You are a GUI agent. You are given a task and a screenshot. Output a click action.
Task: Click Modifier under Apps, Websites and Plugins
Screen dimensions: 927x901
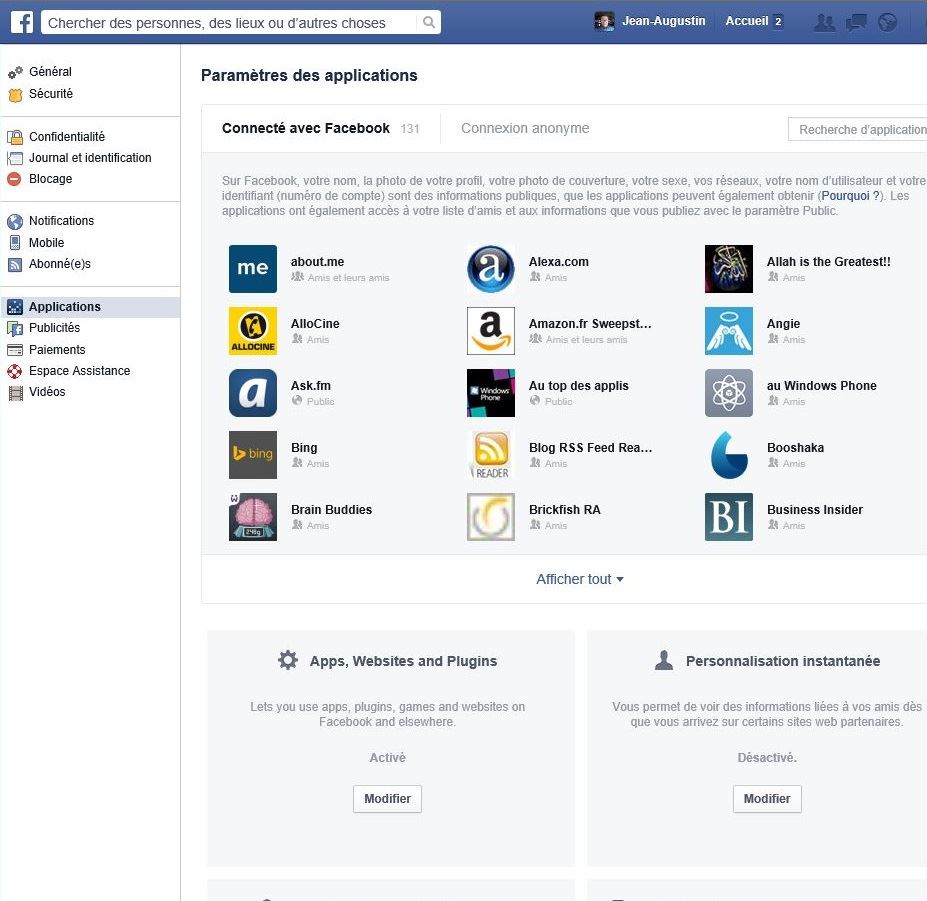tap(387, 799)
